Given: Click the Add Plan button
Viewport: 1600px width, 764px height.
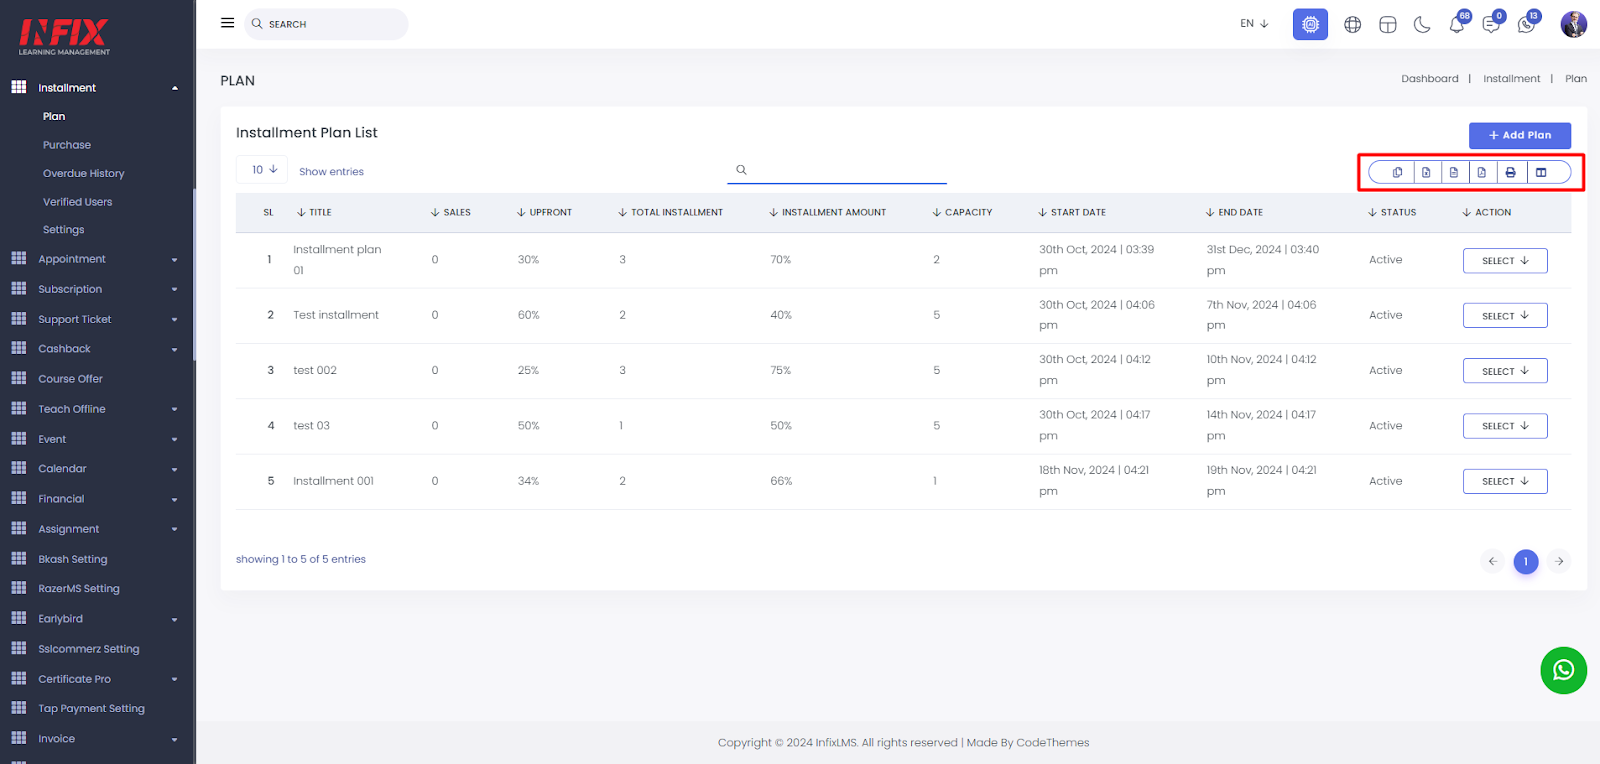Looking at the screenshot, I should [1519, 135].
